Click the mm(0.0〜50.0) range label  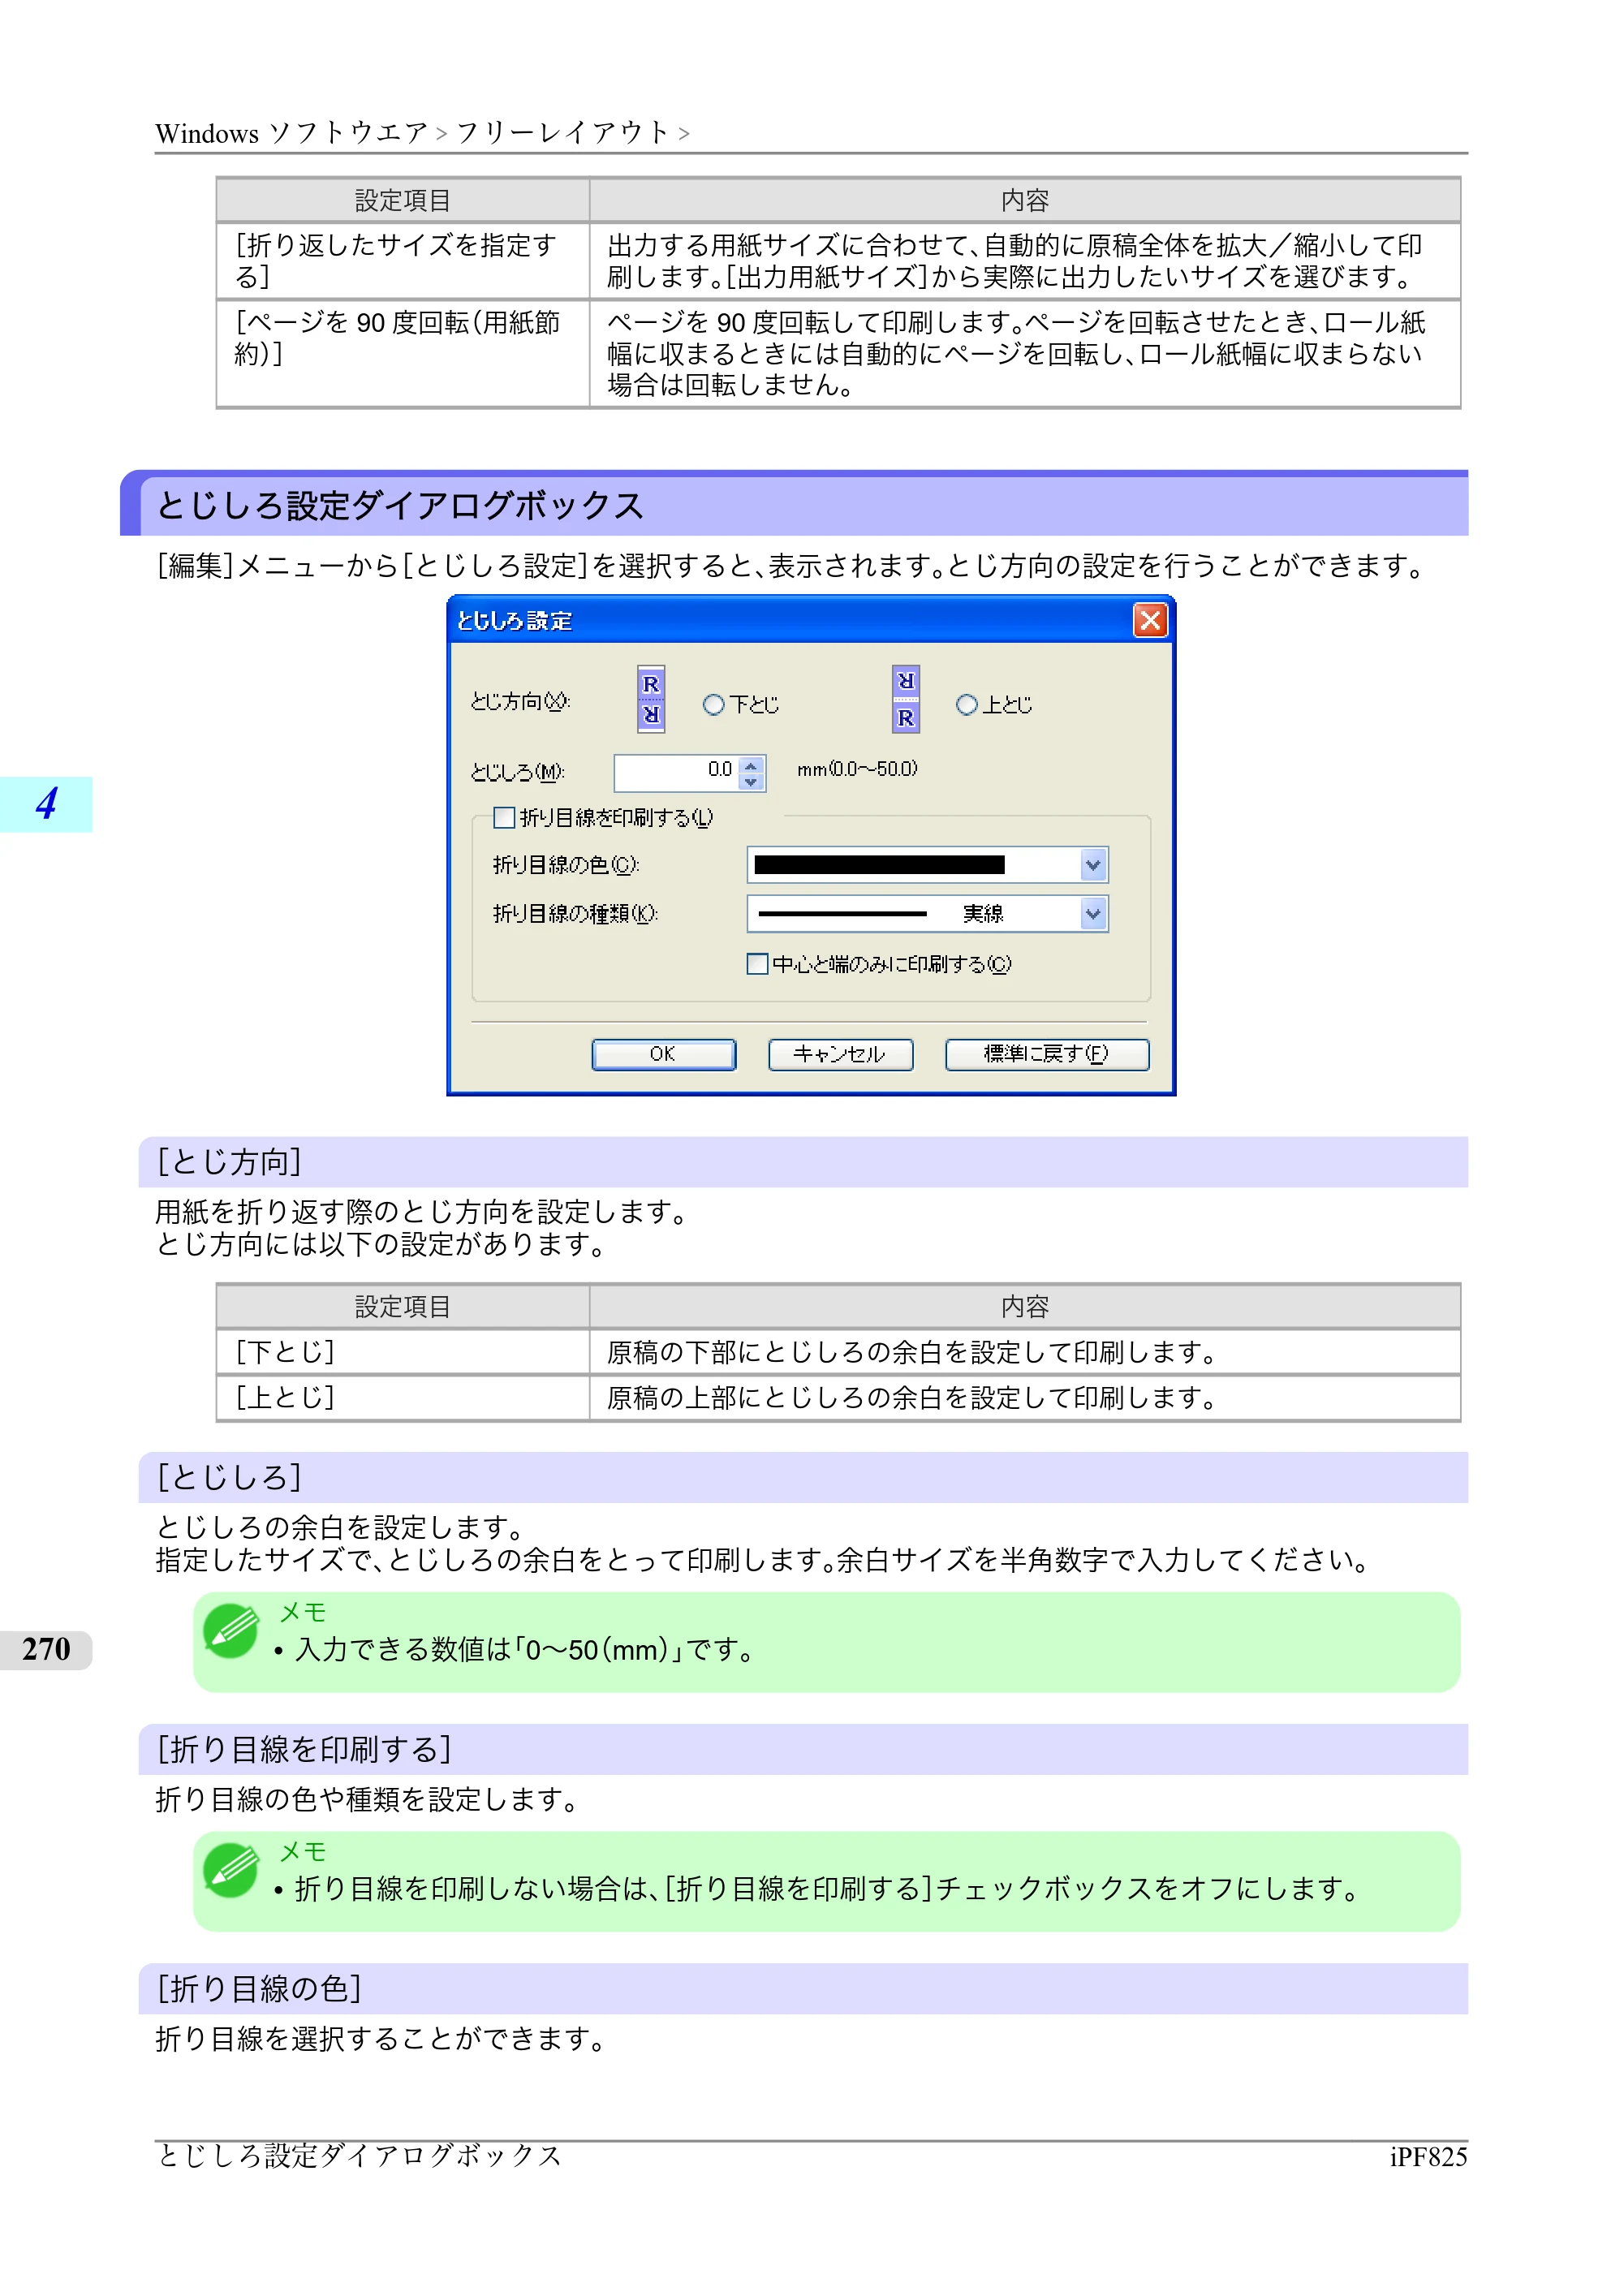pos(857,769)
